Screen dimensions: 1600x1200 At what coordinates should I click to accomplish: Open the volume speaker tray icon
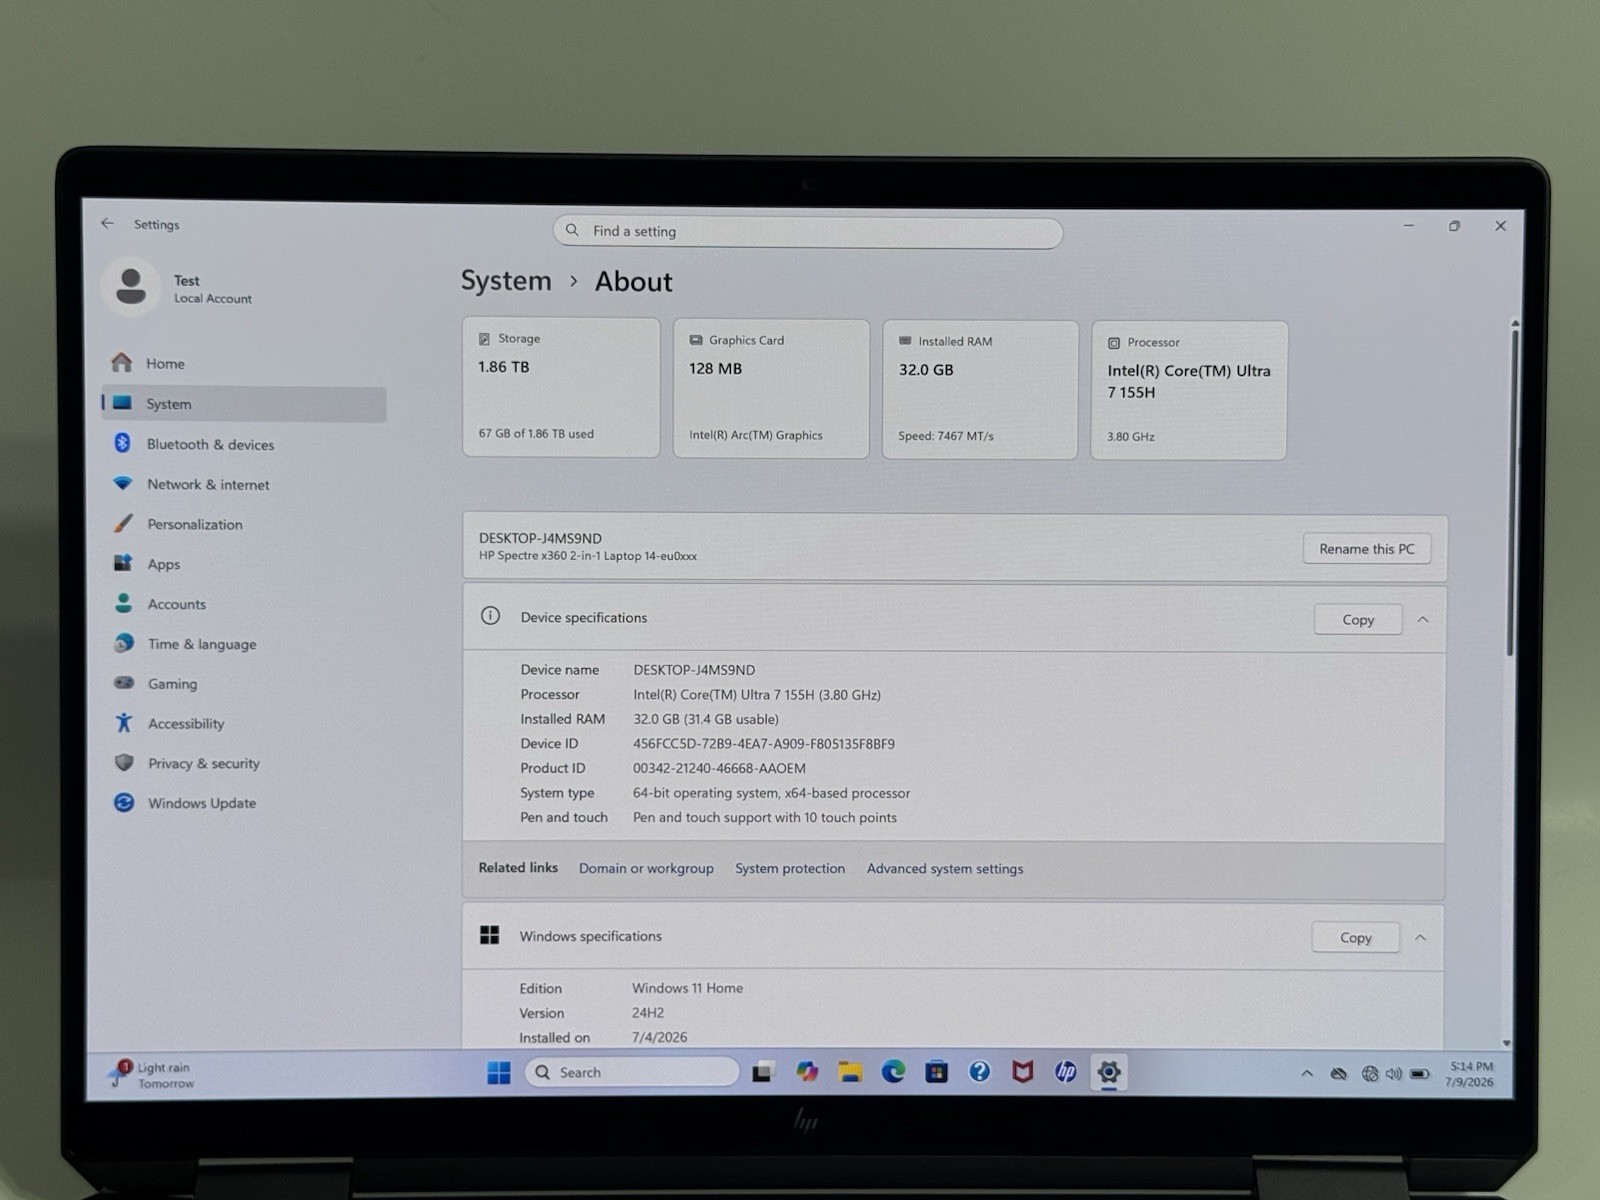1393,1074
